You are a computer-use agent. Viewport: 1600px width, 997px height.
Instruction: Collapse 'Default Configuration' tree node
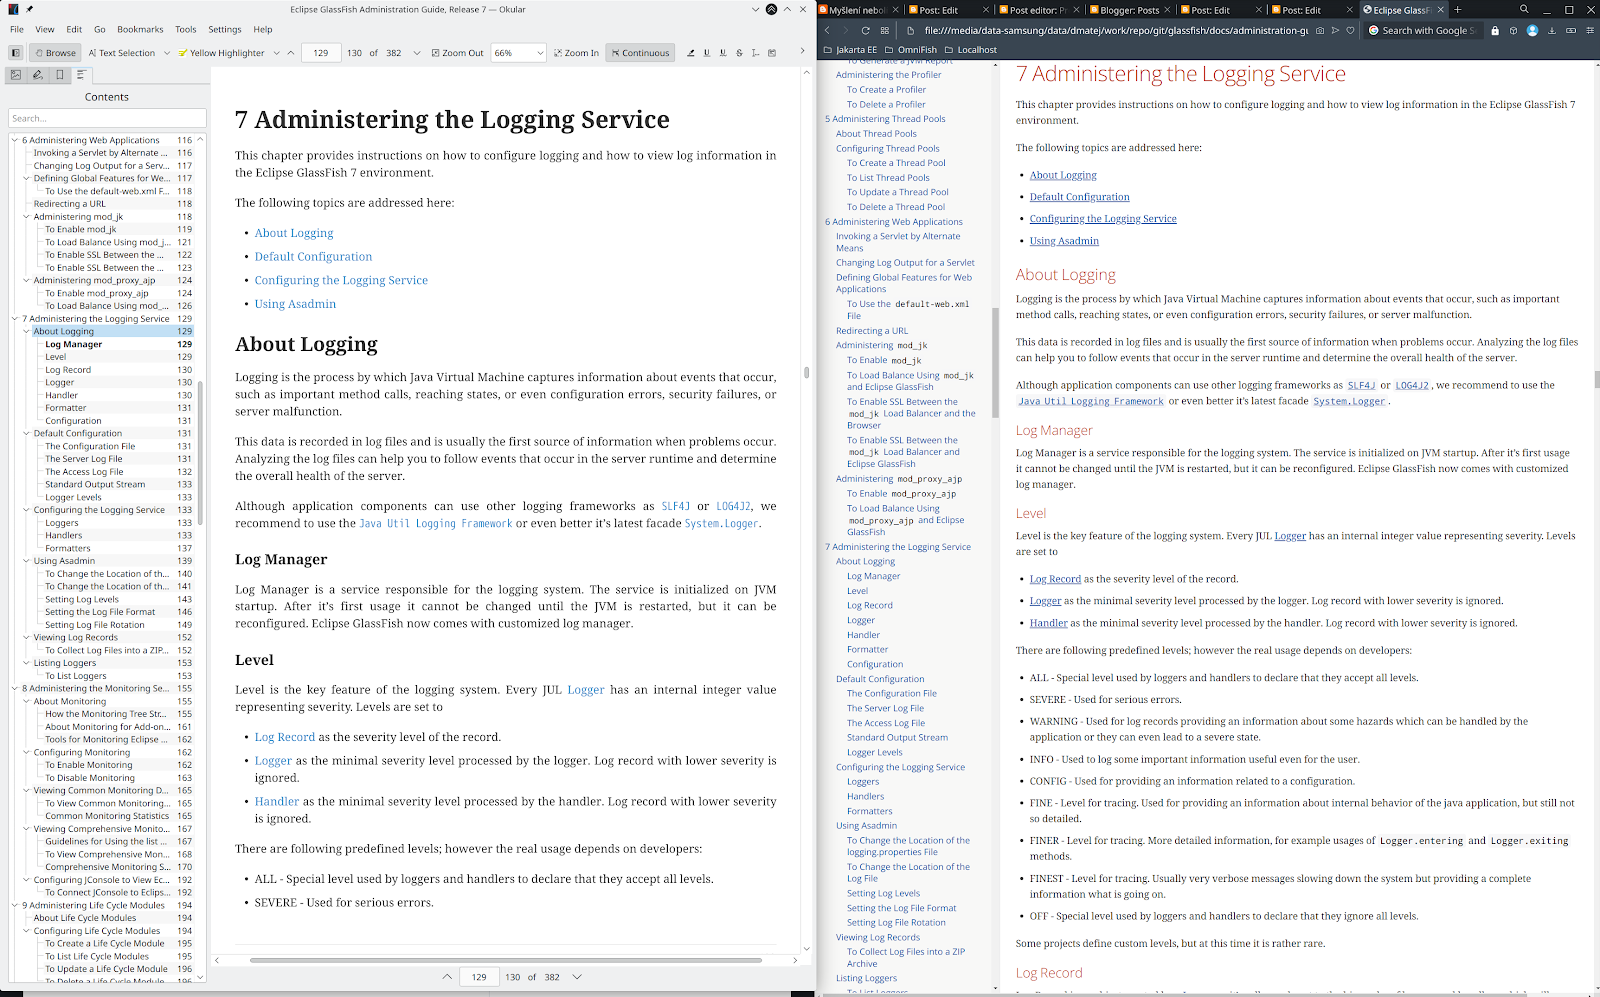(x=26, y=434)
